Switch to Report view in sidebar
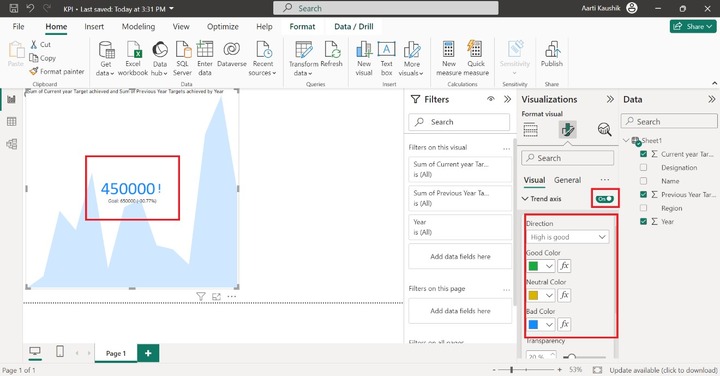720x376 pixels. tap(11, 99)
